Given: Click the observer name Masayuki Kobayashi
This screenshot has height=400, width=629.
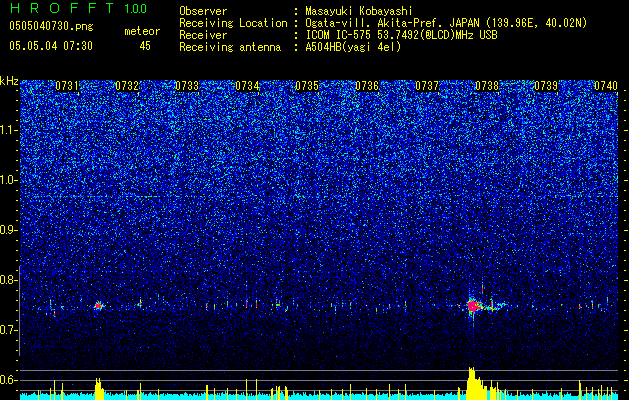Looking at the screenshot, I should point(359,11).
